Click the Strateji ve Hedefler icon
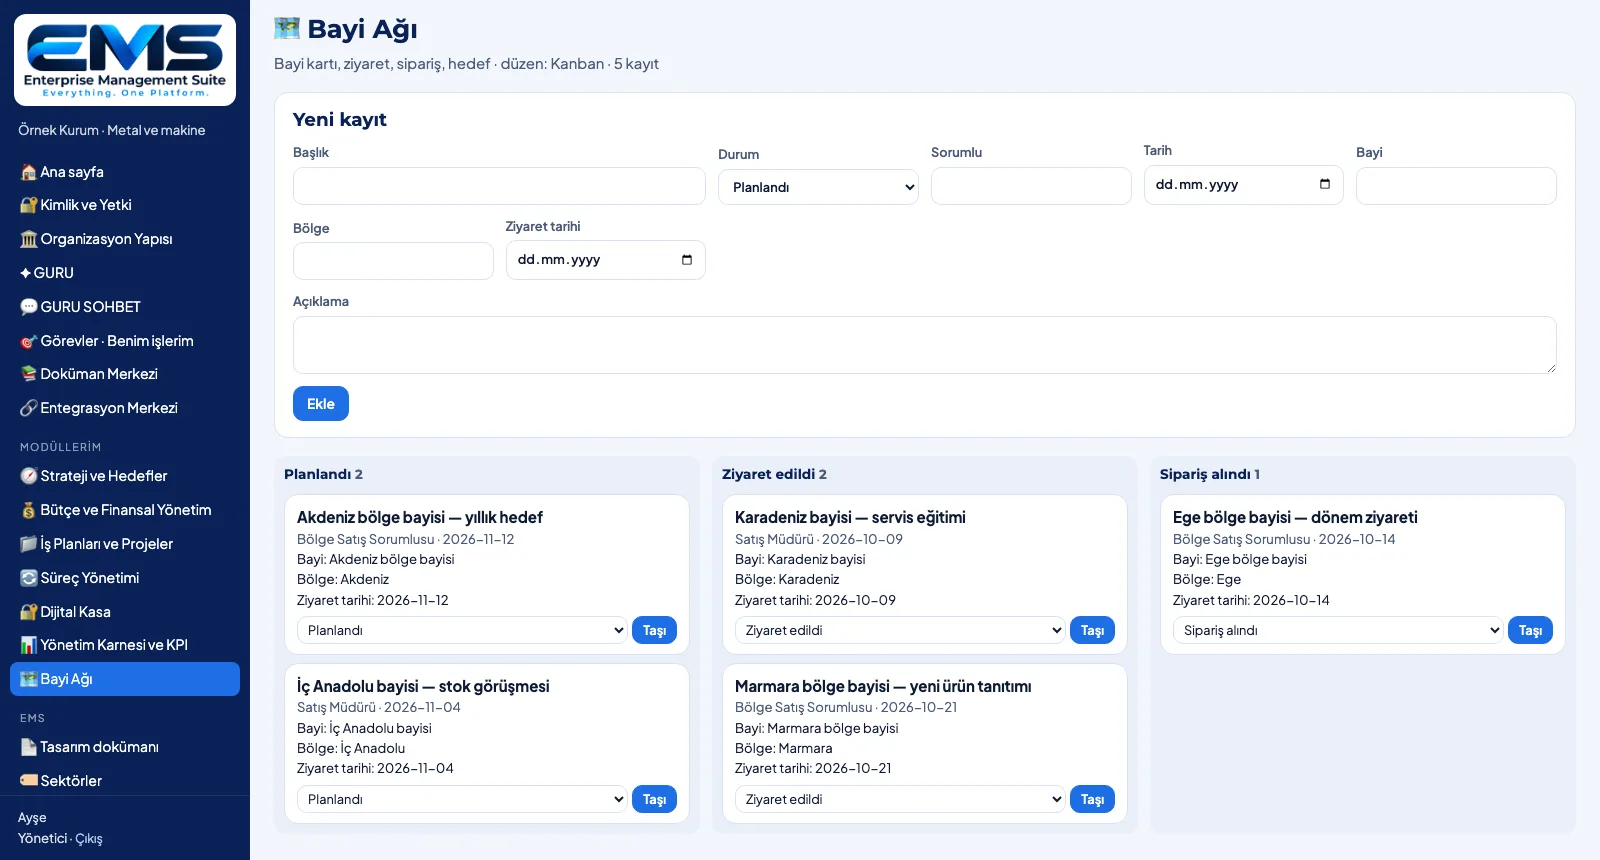1600x860 pixels. click(29, 476)
